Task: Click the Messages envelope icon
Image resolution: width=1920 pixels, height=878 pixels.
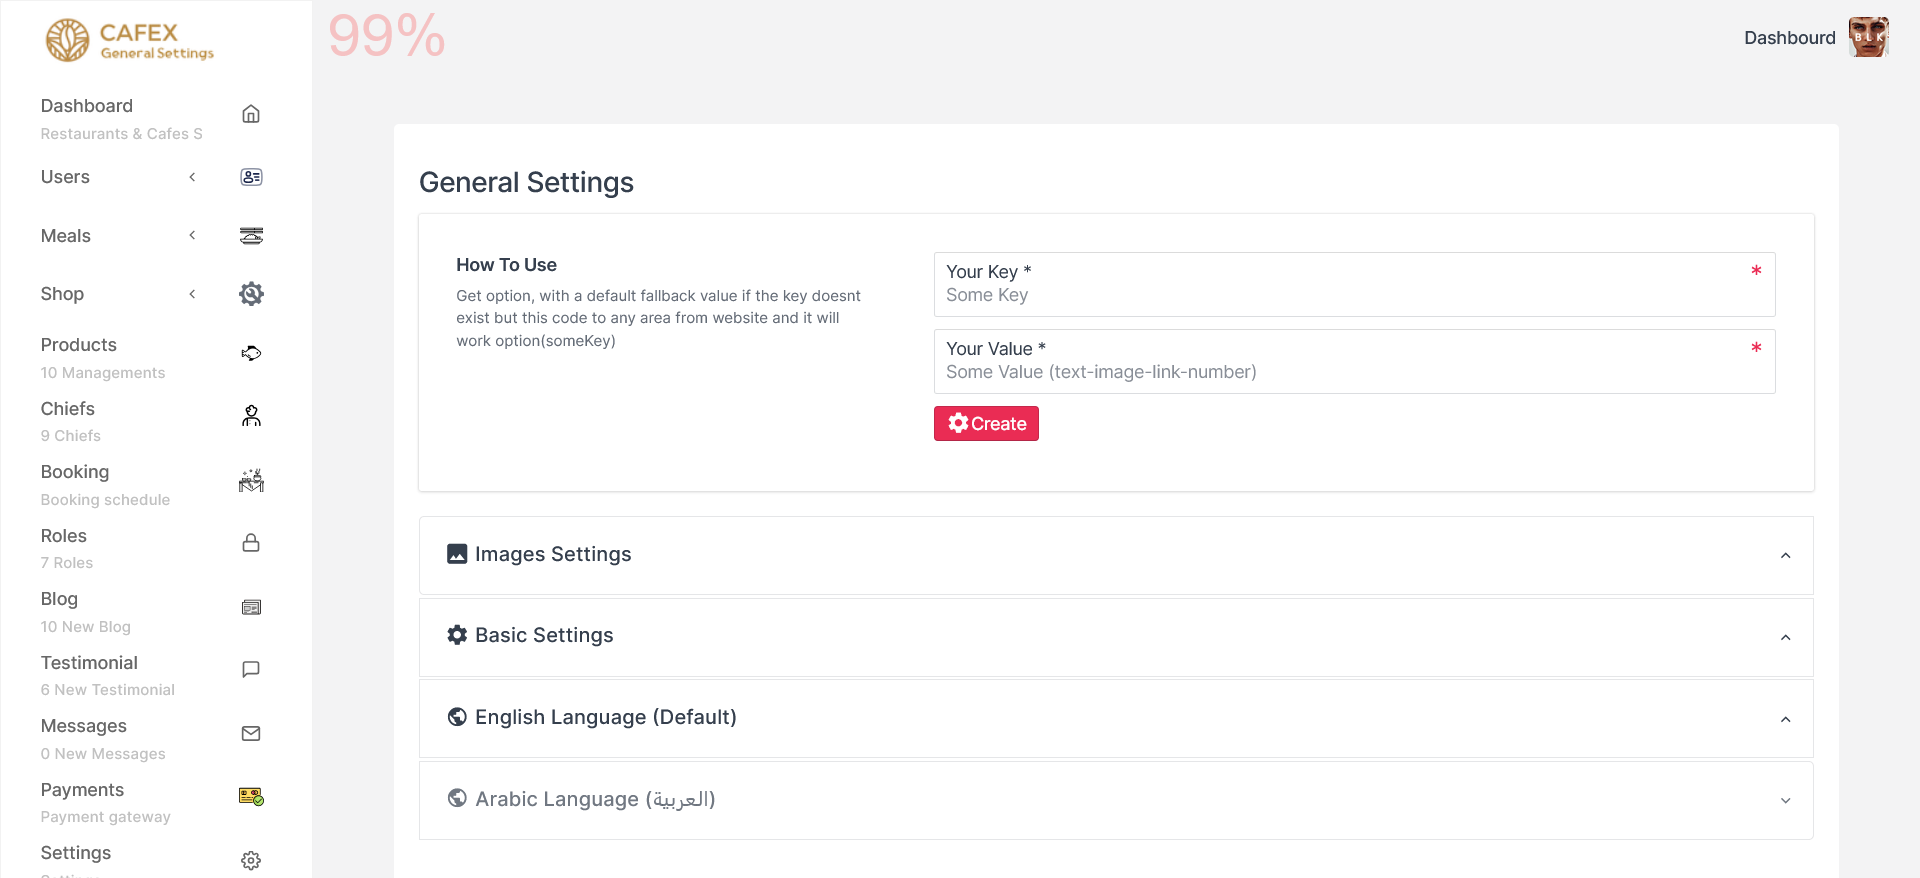Action: coord(251,734)
